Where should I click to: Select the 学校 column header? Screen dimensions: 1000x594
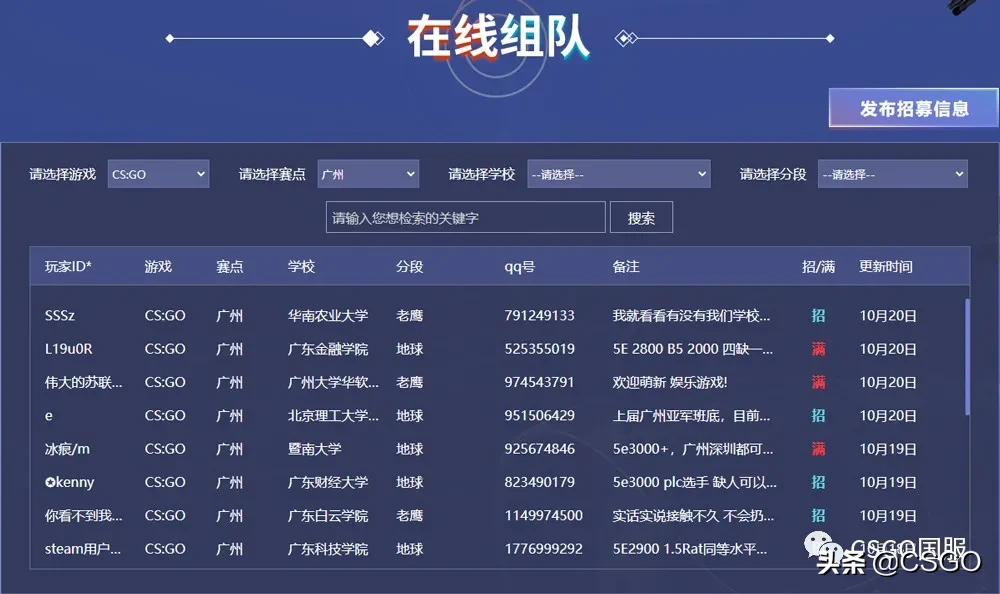[x=301, y=267]
